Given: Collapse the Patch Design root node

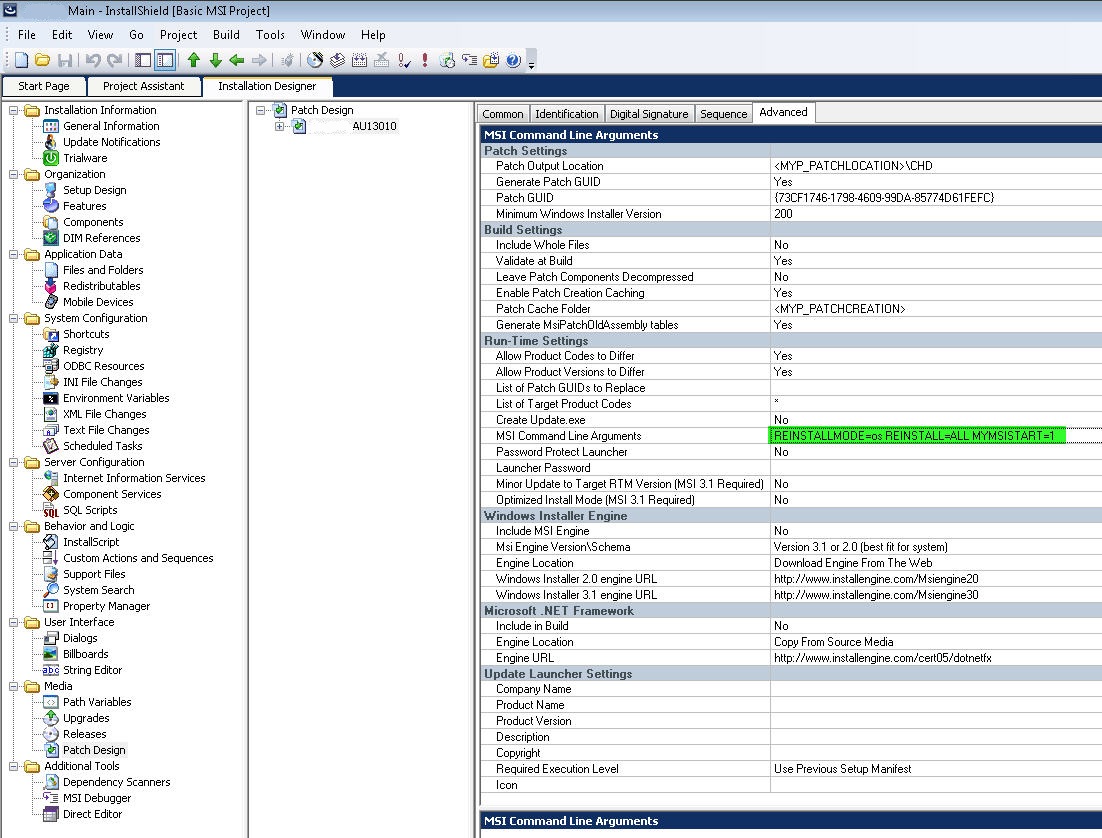Looking at the screenshot, I should click(262, 110).
